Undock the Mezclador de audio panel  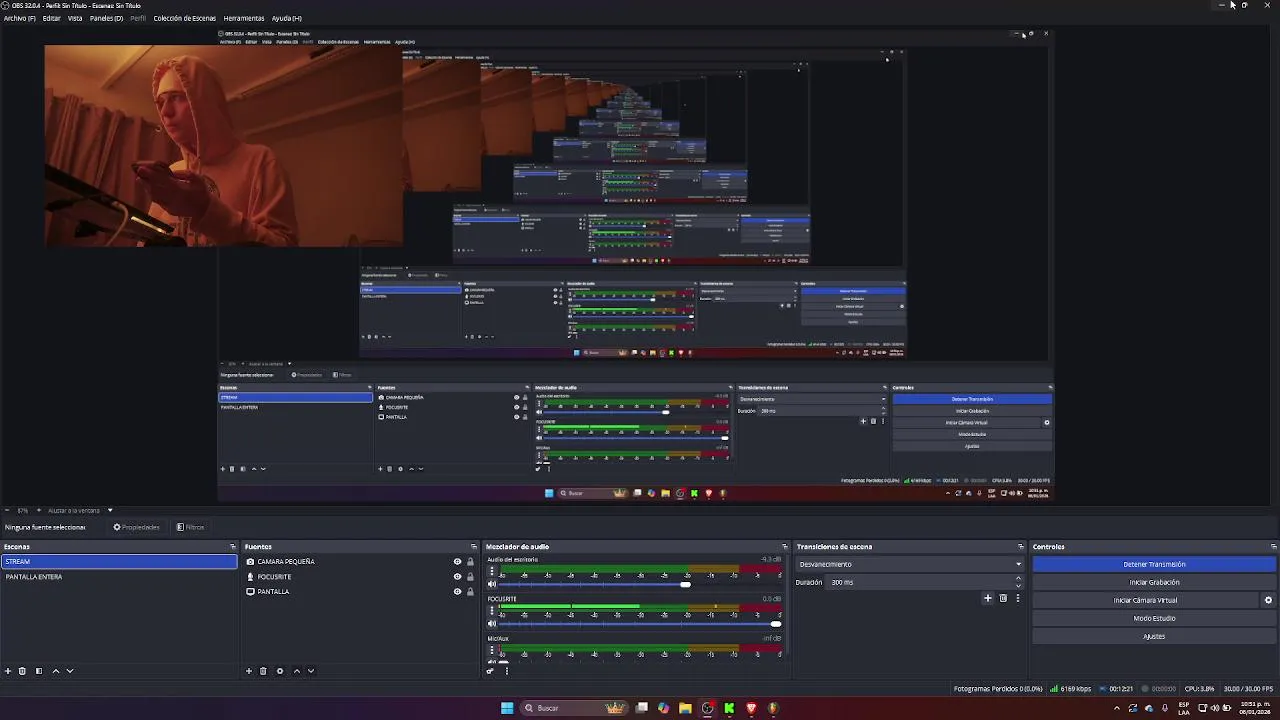(x=785, y=547)
